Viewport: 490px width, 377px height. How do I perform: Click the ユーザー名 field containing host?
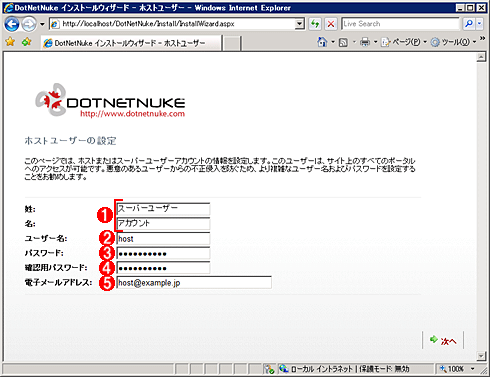tap(163, 239)
